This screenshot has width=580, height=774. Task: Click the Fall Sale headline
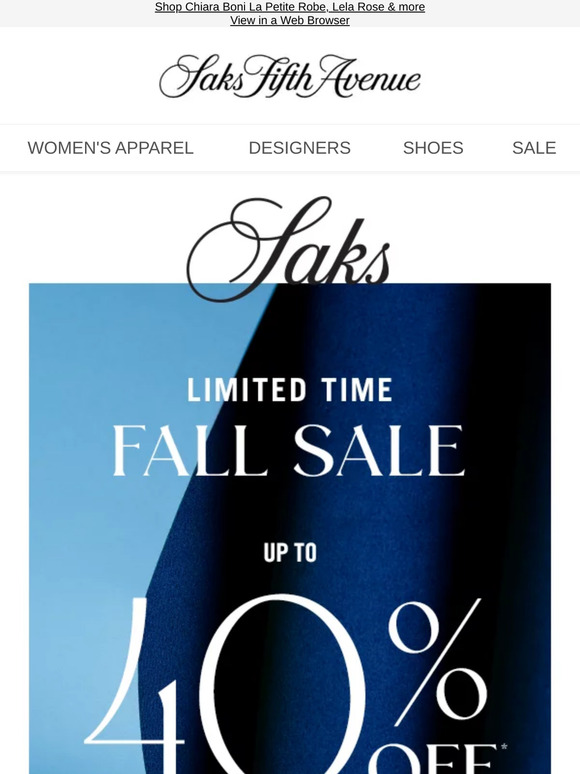click(x=289, y=451)
